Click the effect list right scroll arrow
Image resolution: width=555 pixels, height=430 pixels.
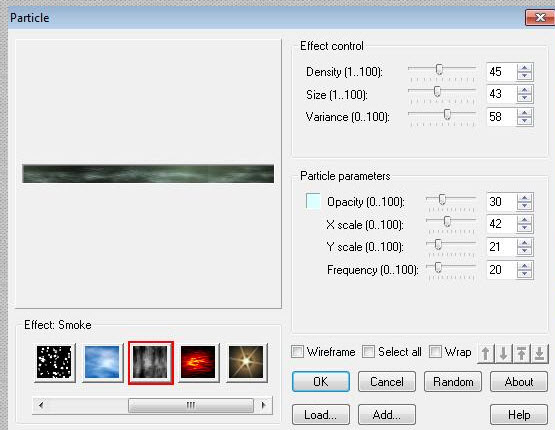tap(263, 405)
